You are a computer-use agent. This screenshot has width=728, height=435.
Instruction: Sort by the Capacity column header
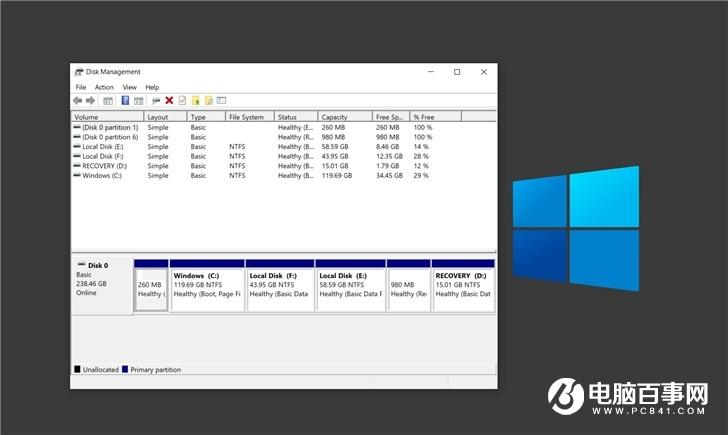(345, 117)
